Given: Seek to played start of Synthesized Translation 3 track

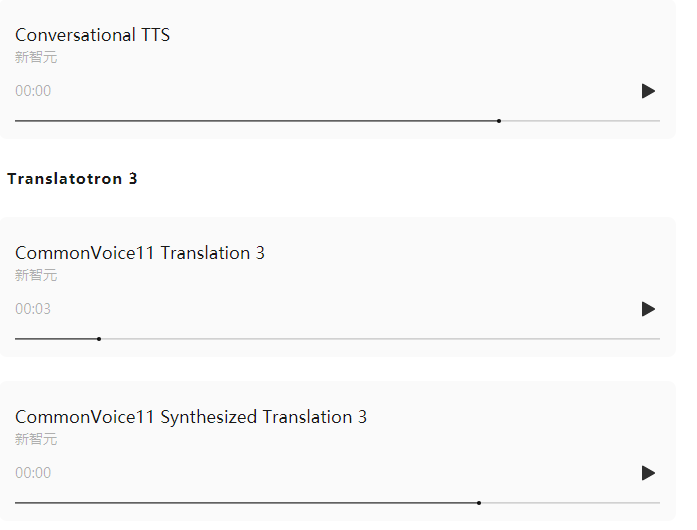Looking at the screenshot, I should [21, 503].
